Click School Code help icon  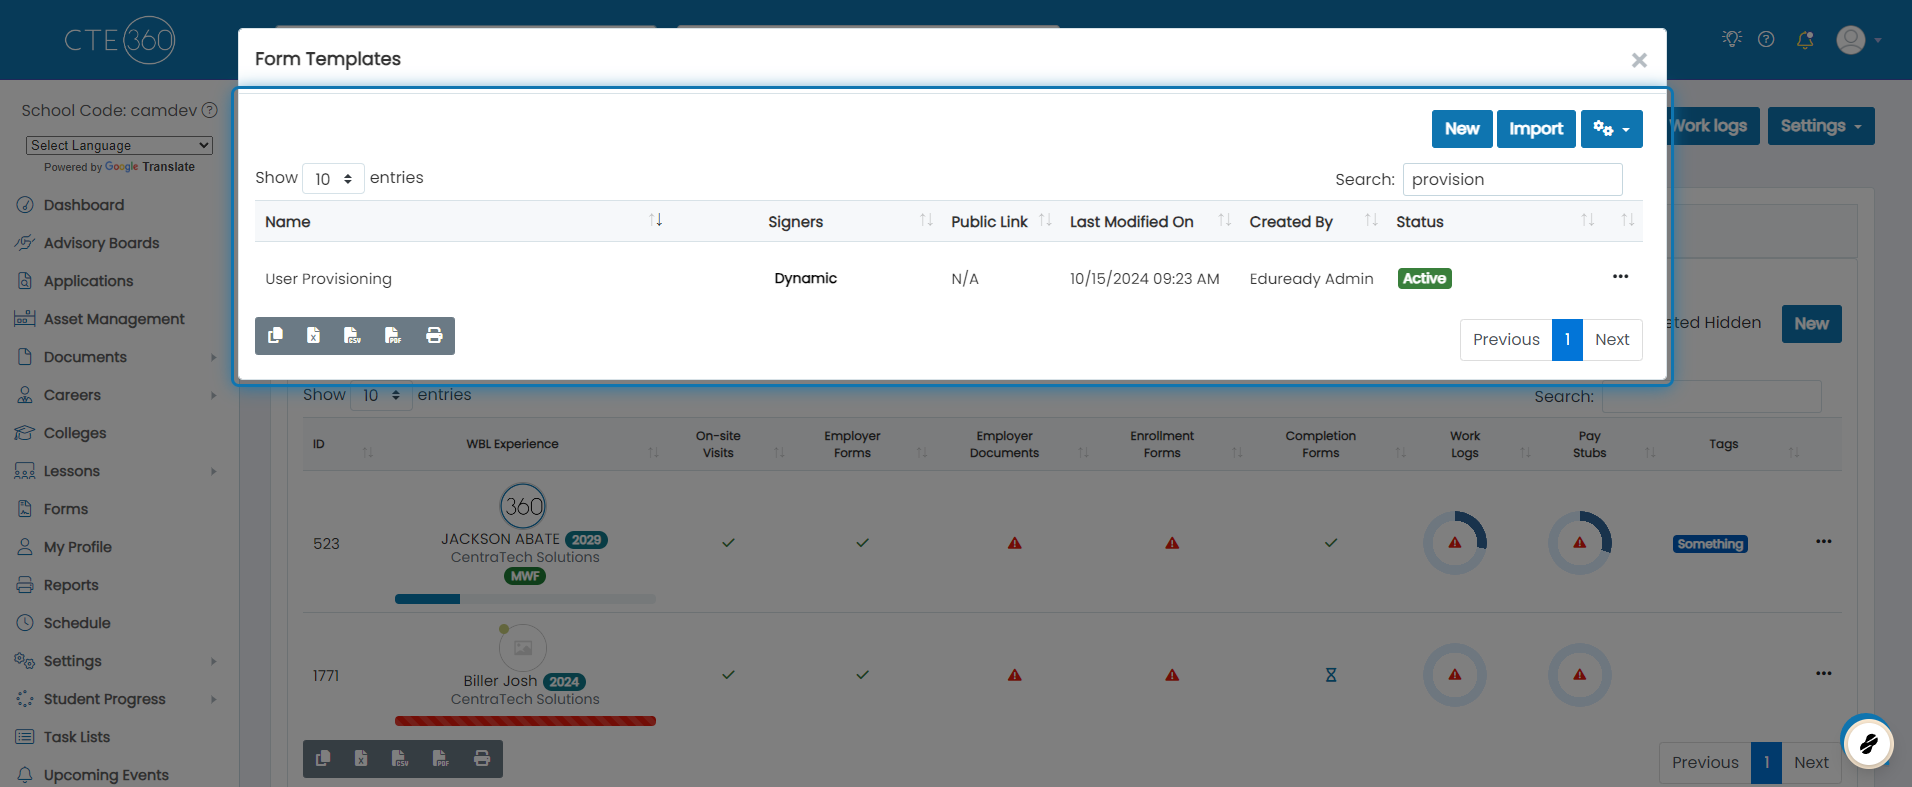point(210,110)
